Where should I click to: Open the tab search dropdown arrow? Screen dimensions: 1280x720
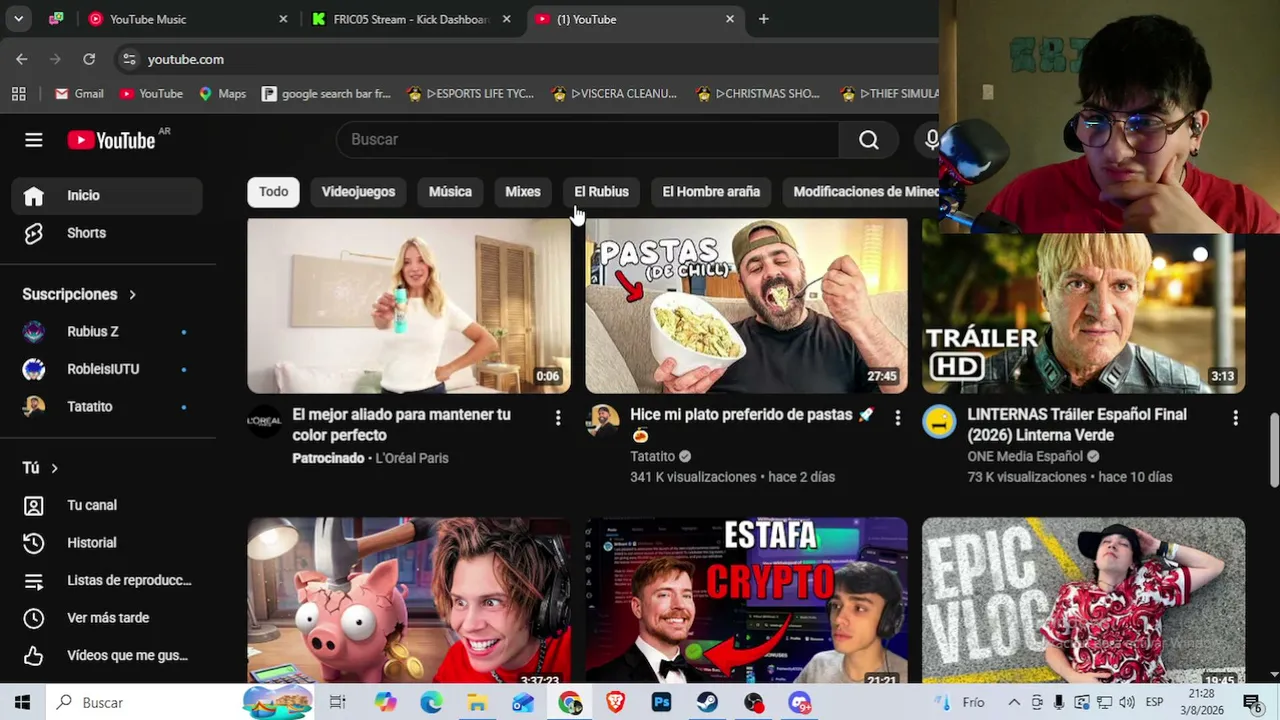pos(19,19)
